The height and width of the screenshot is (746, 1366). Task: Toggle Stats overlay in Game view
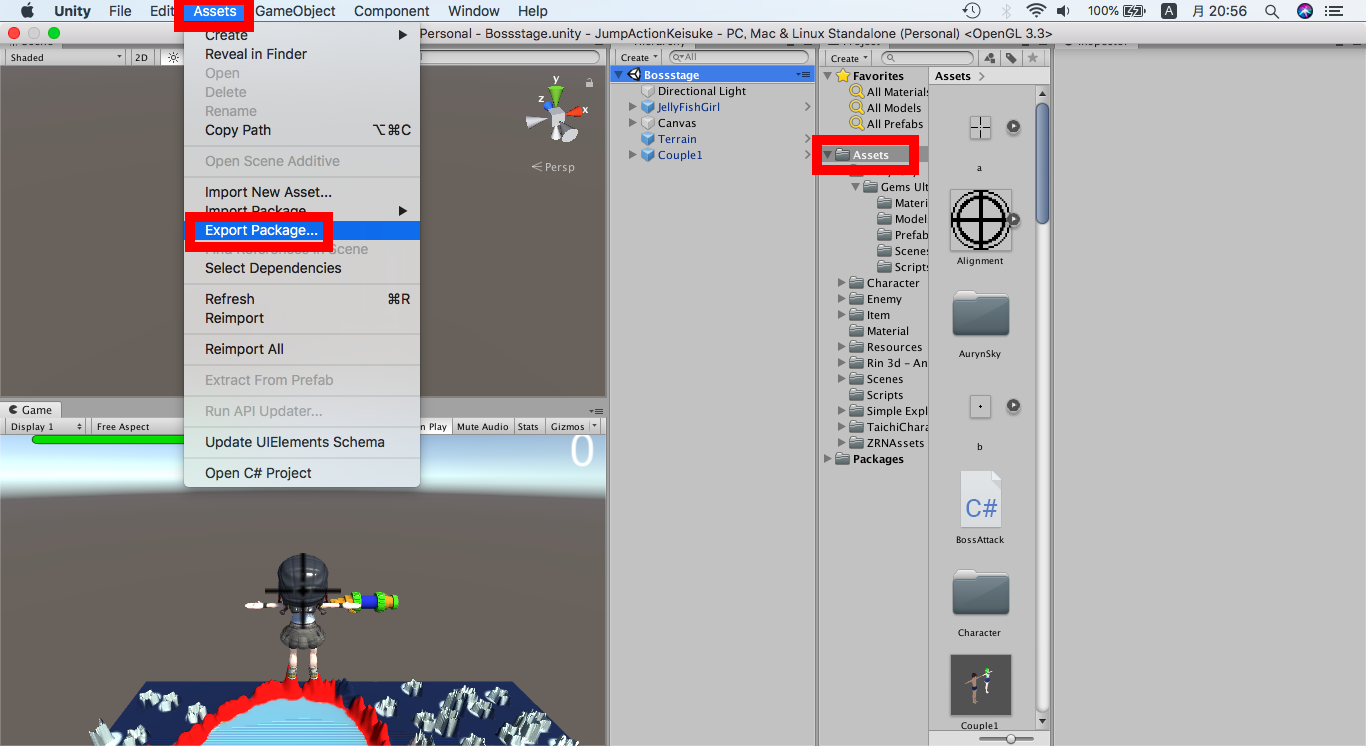(528, 427)
